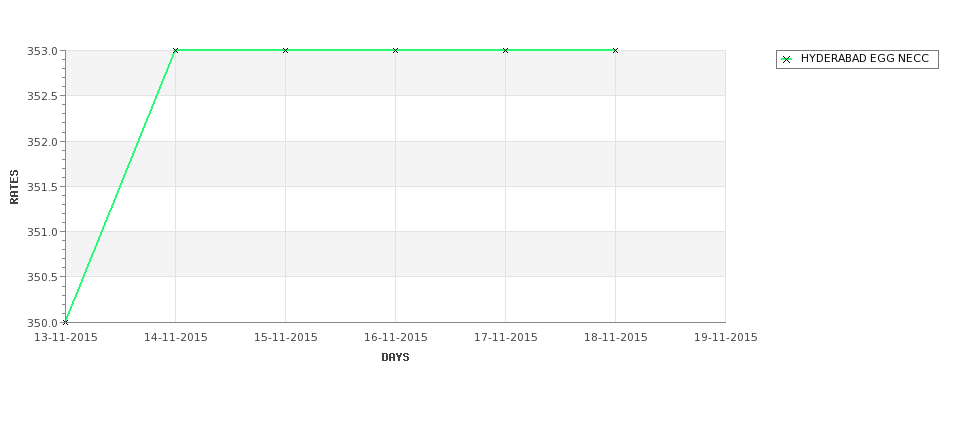Click the 18-11-2015 data point marker

(616, 50)
